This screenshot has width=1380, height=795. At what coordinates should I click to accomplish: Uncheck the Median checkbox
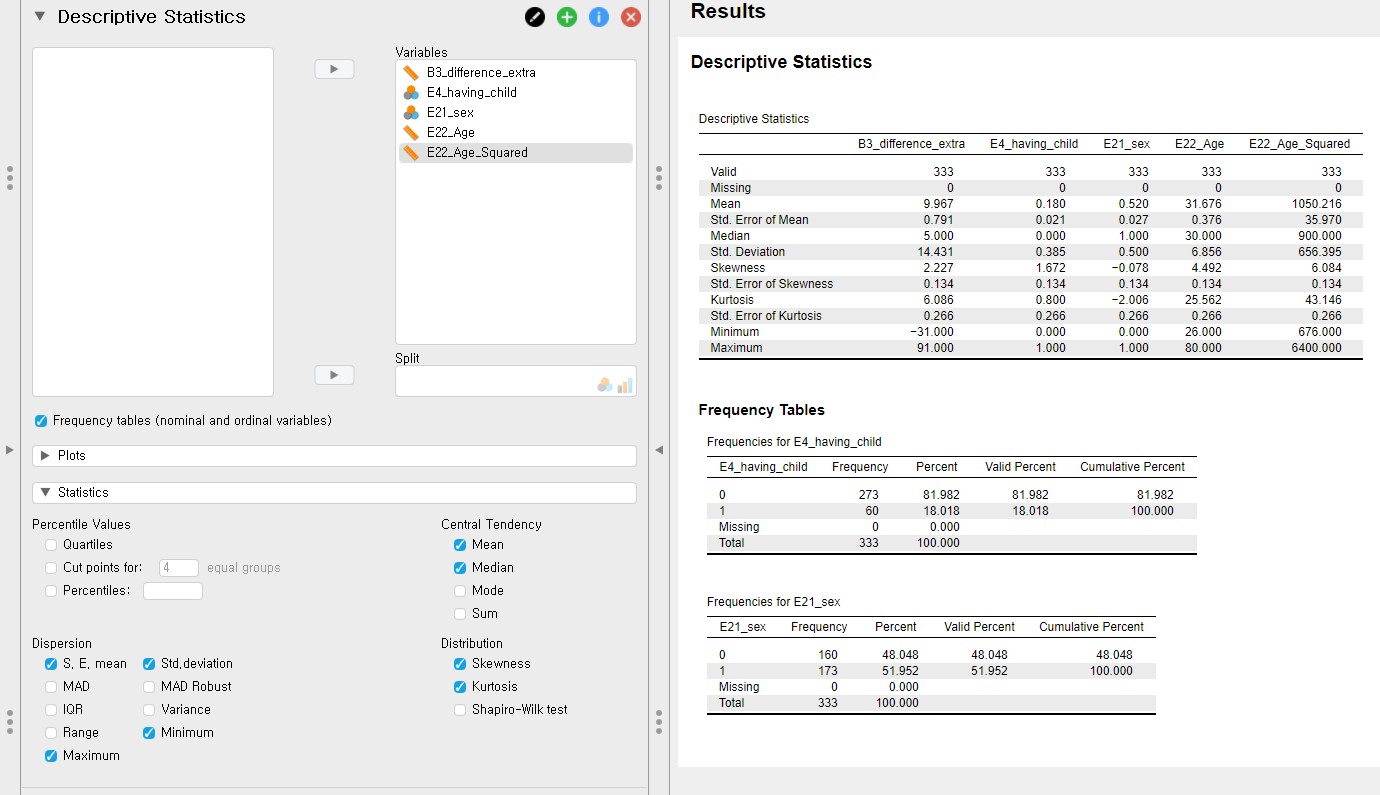point(460,568)
